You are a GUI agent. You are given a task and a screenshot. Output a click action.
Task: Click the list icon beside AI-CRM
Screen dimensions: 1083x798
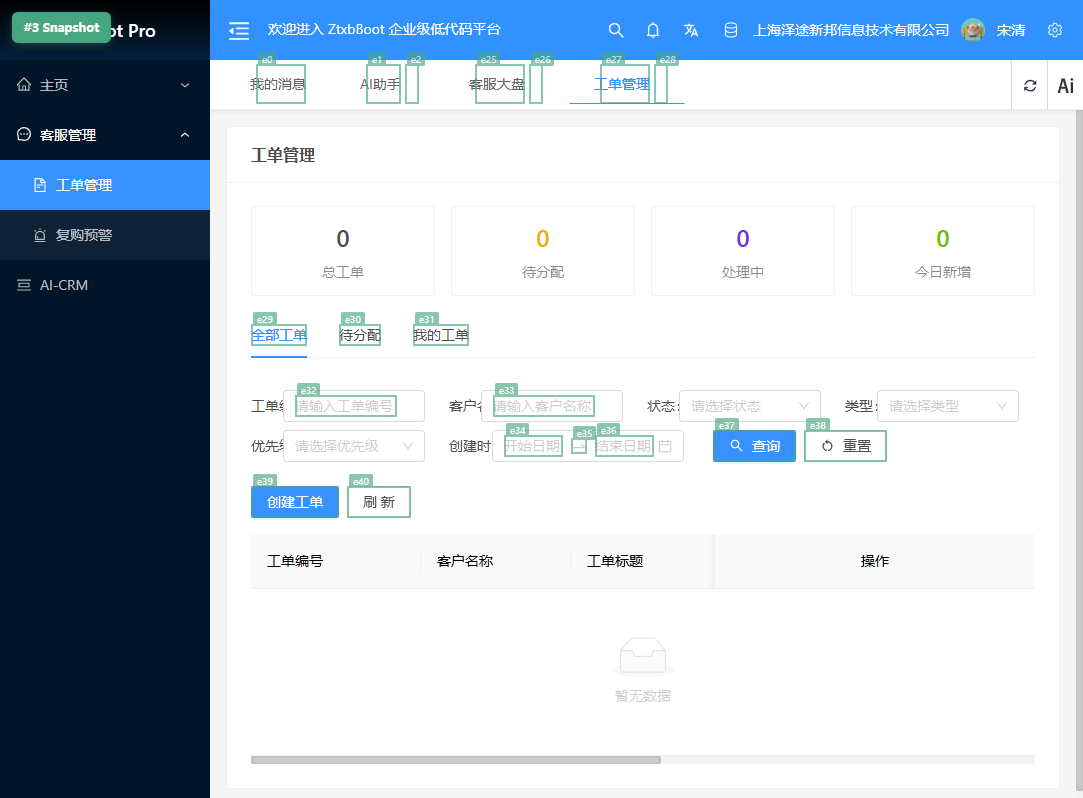point(24,285)
